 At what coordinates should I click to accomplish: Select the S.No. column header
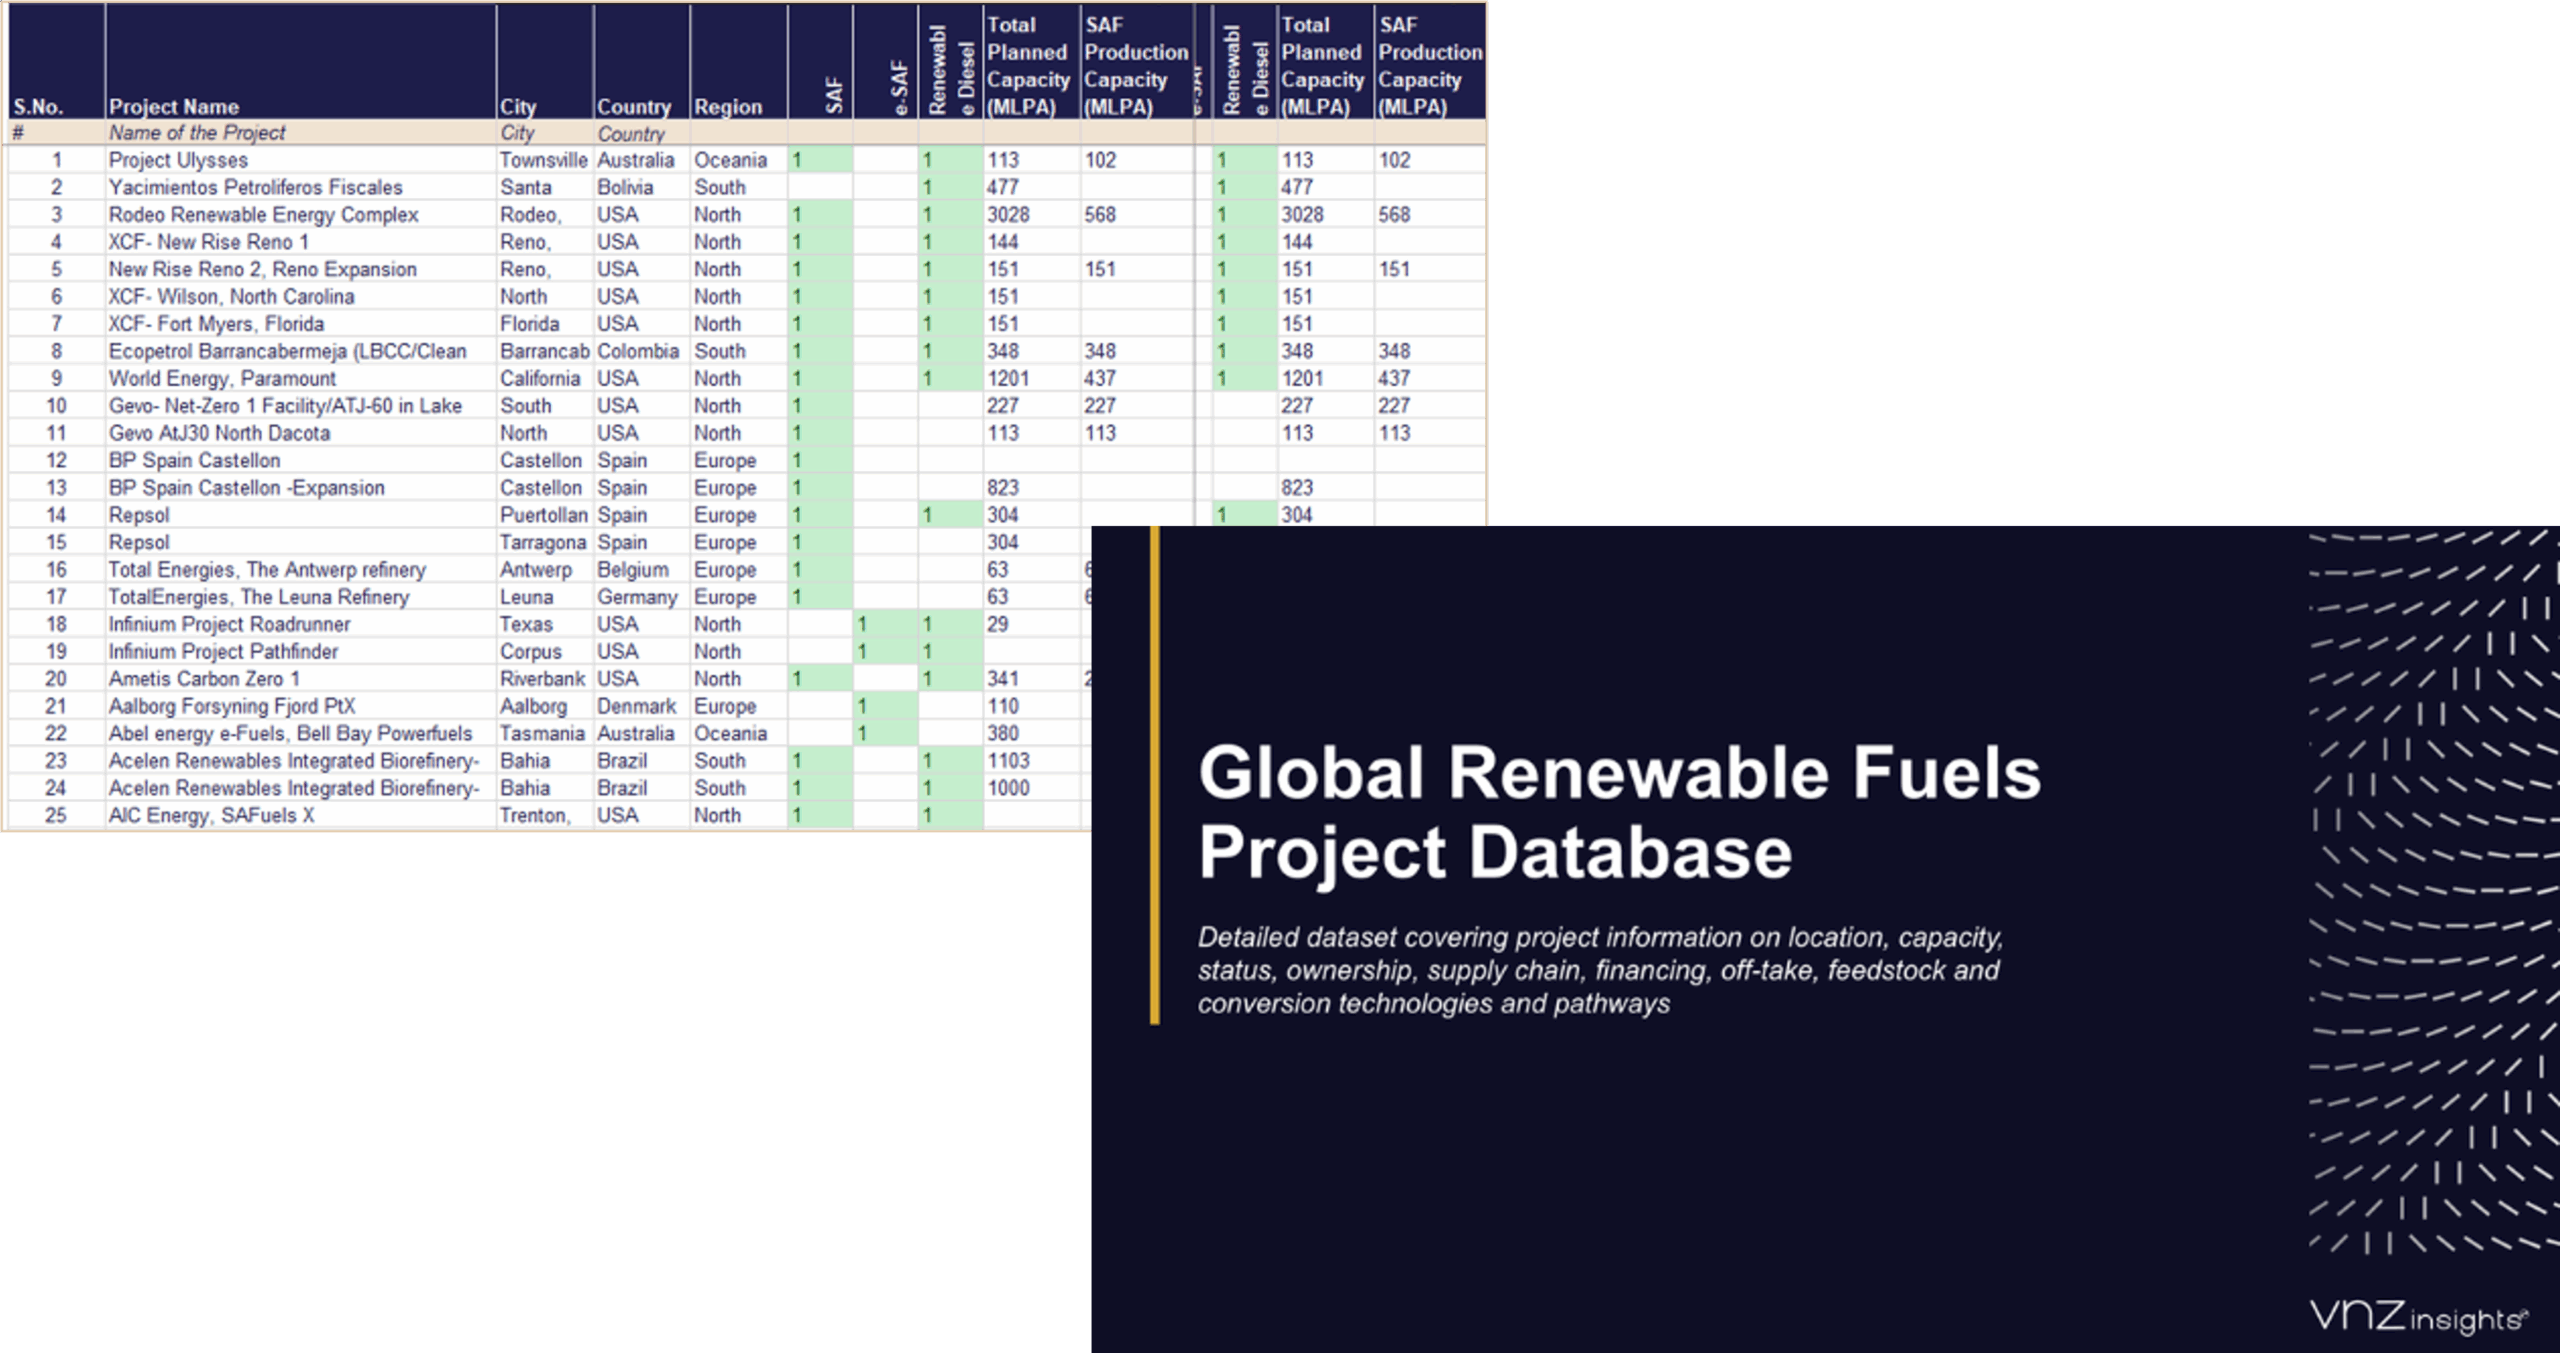point(37,106)
